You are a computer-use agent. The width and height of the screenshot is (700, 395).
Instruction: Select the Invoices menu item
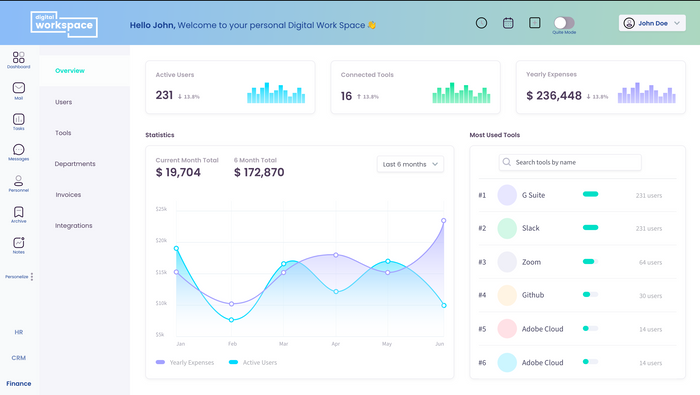pyautogui.click(x=68, y=195)
